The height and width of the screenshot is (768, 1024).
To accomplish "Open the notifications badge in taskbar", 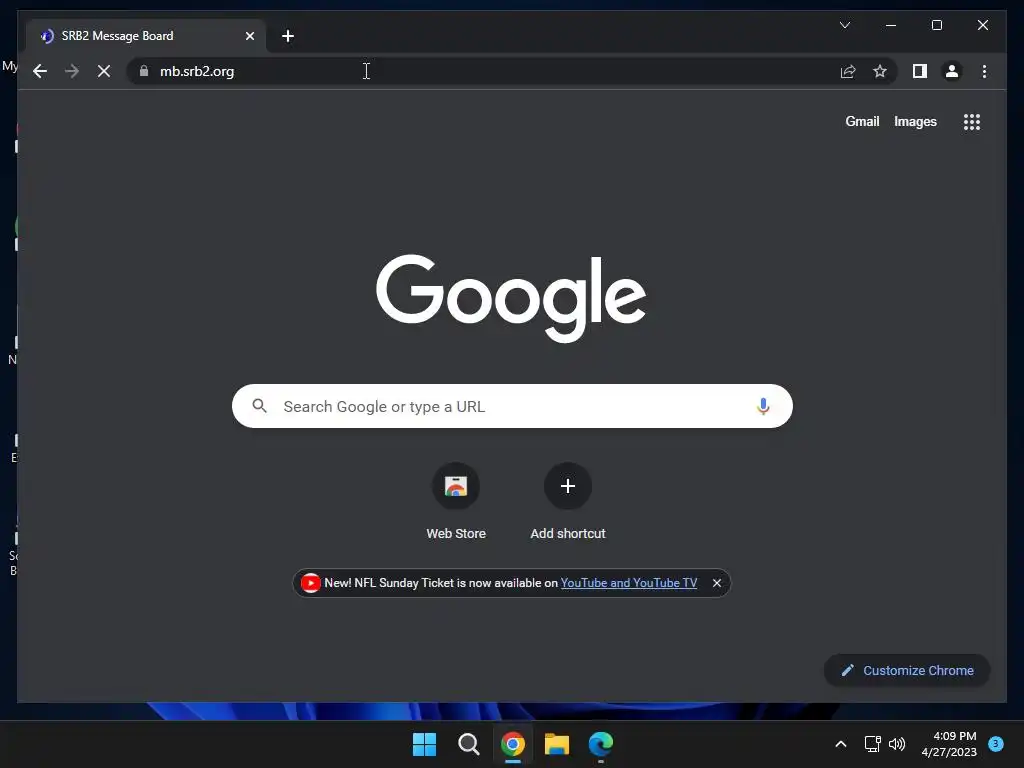I will [995, 744].
